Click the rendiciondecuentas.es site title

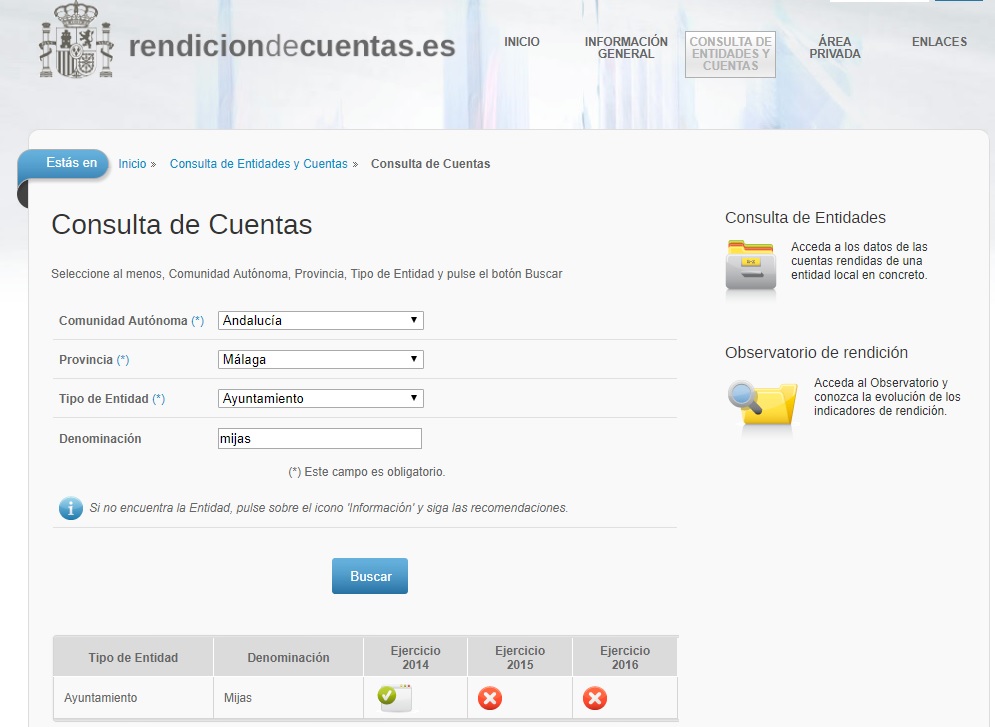coord(292,46)
